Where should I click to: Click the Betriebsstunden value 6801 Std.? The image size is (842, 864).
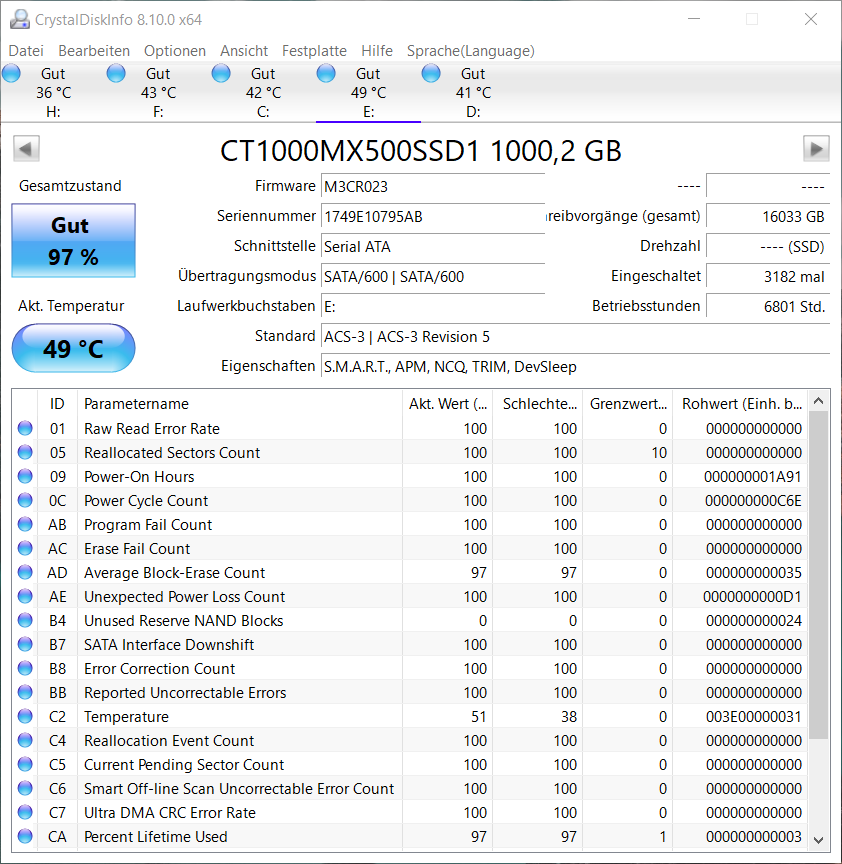(768, 306)
